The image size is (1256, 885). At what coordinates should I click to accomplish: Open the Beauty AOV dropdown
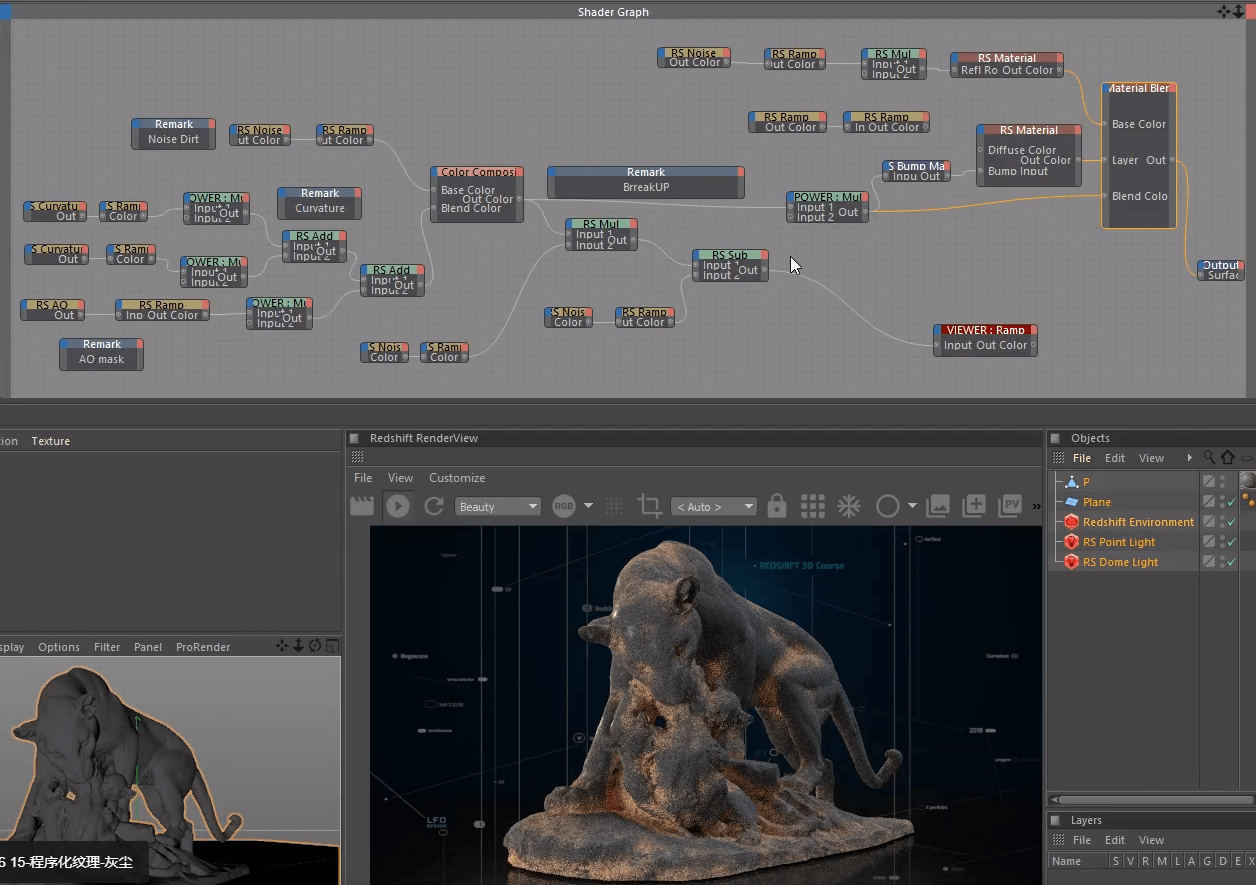(x=498, y=507)
